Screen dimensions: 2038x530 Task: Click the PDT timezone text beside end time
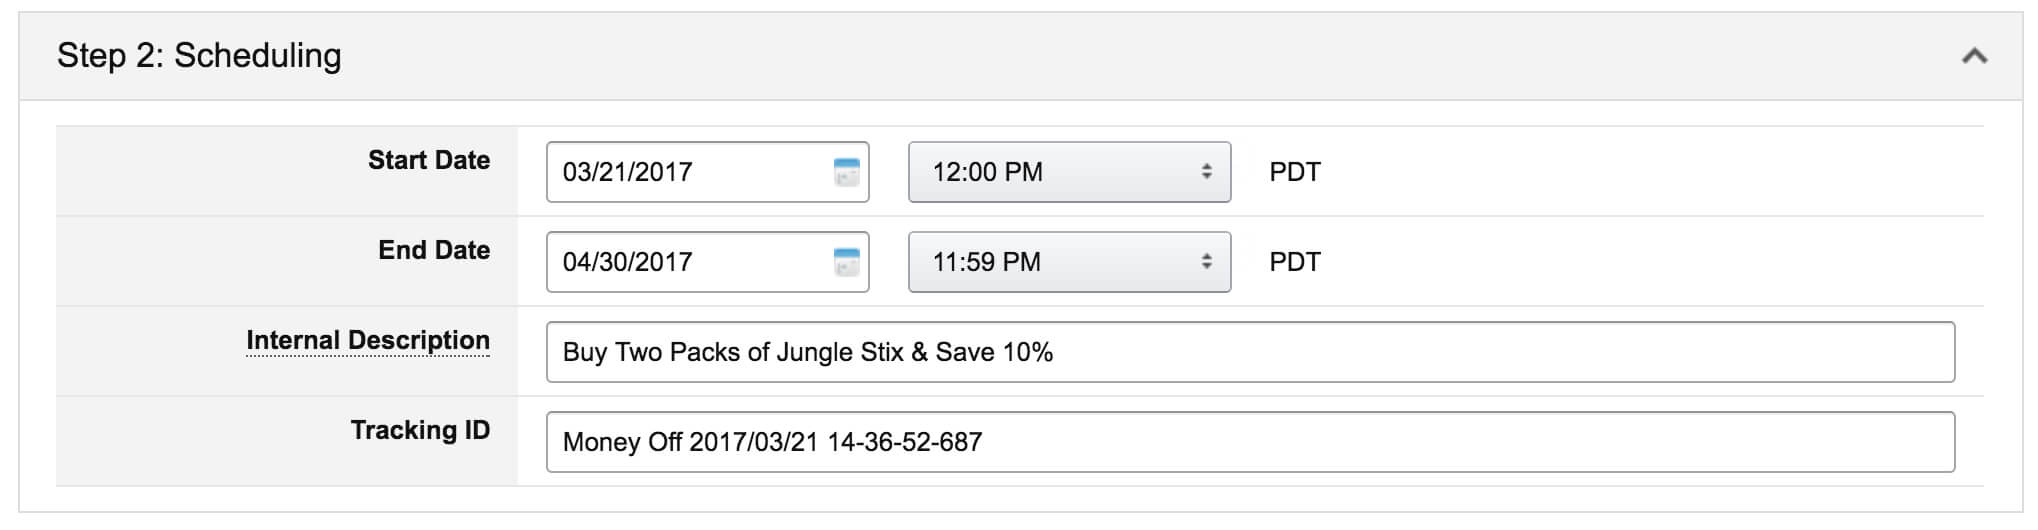click(x=1295, y=262)
